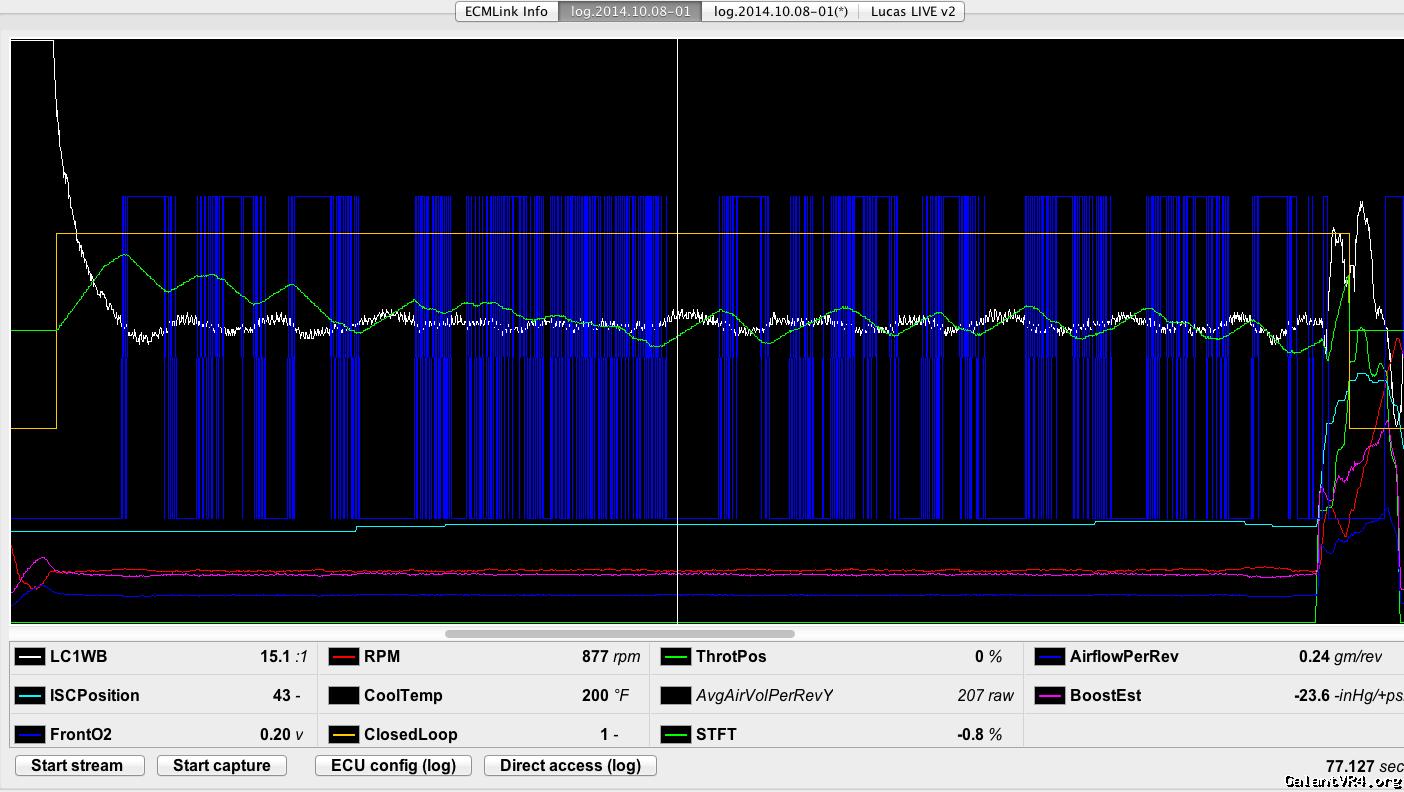Click the "77.127 sec" time readout

[x=1364, y=766]
